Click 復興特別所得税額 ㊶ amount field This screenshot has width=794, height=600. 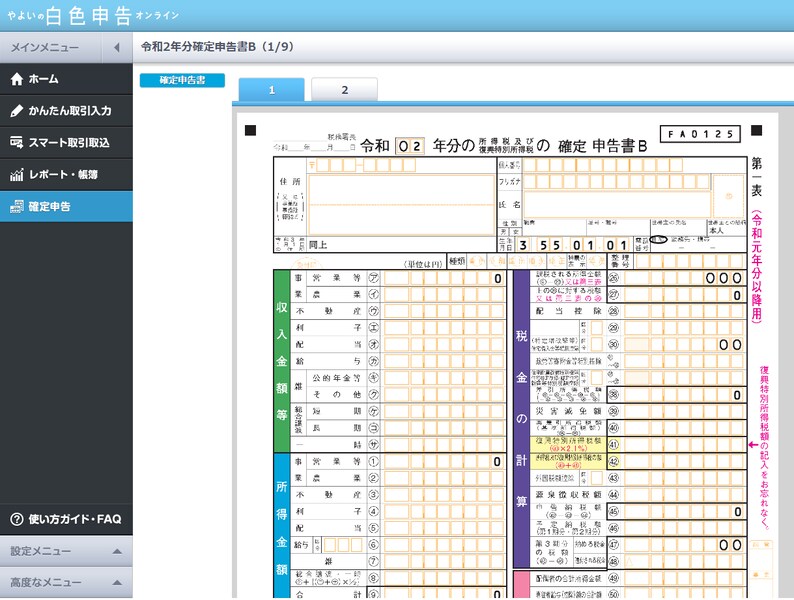[684, 445]
